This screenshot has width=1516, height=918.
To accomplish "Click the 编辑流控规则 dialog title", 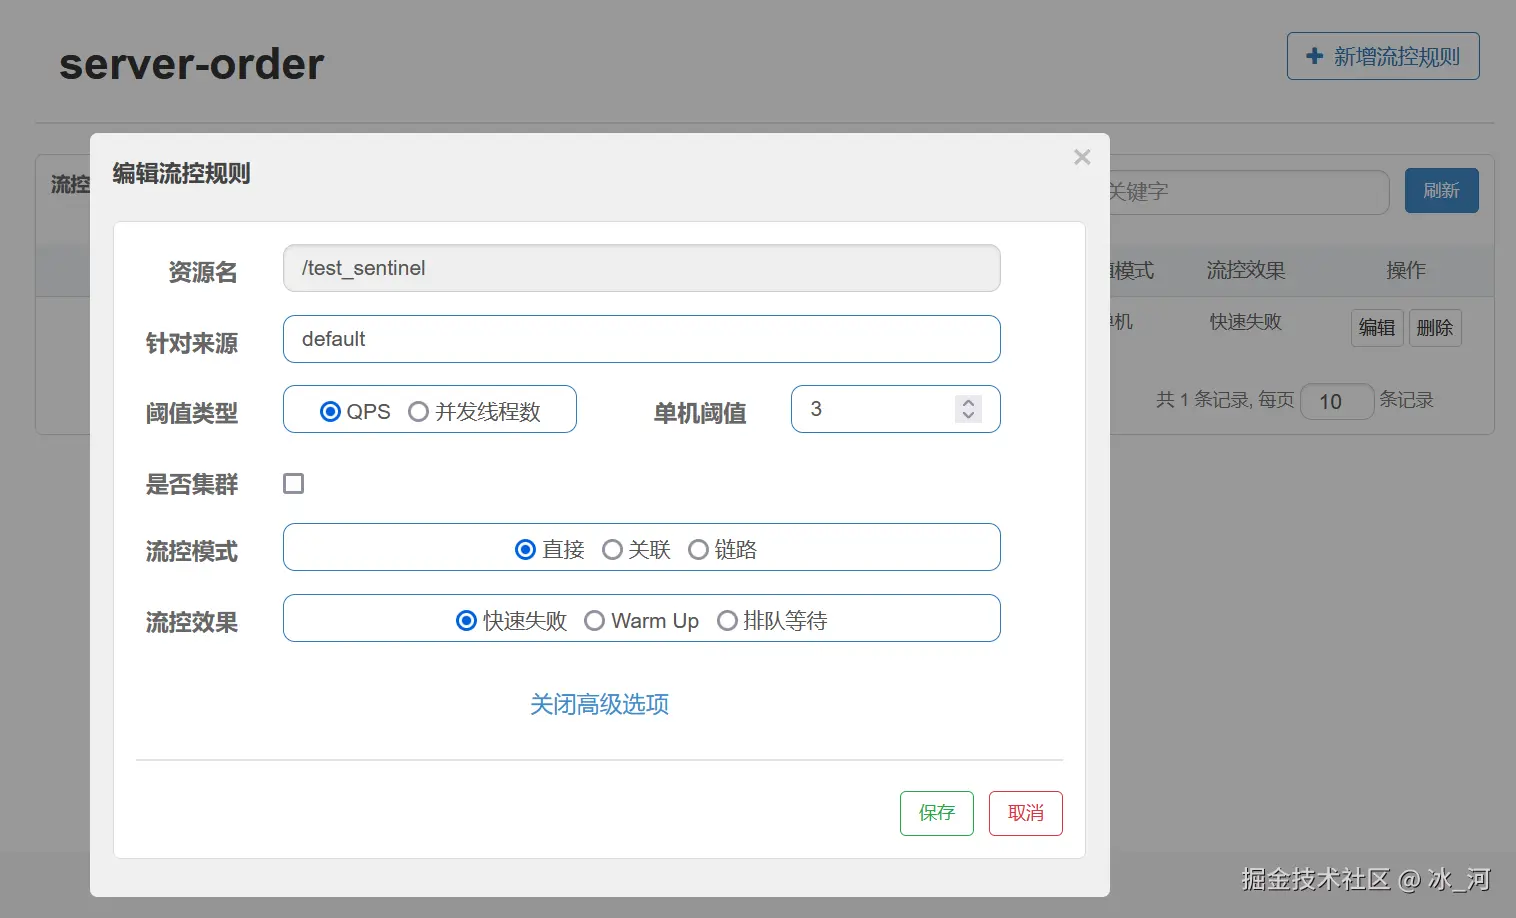I will (x=181, y=173).
